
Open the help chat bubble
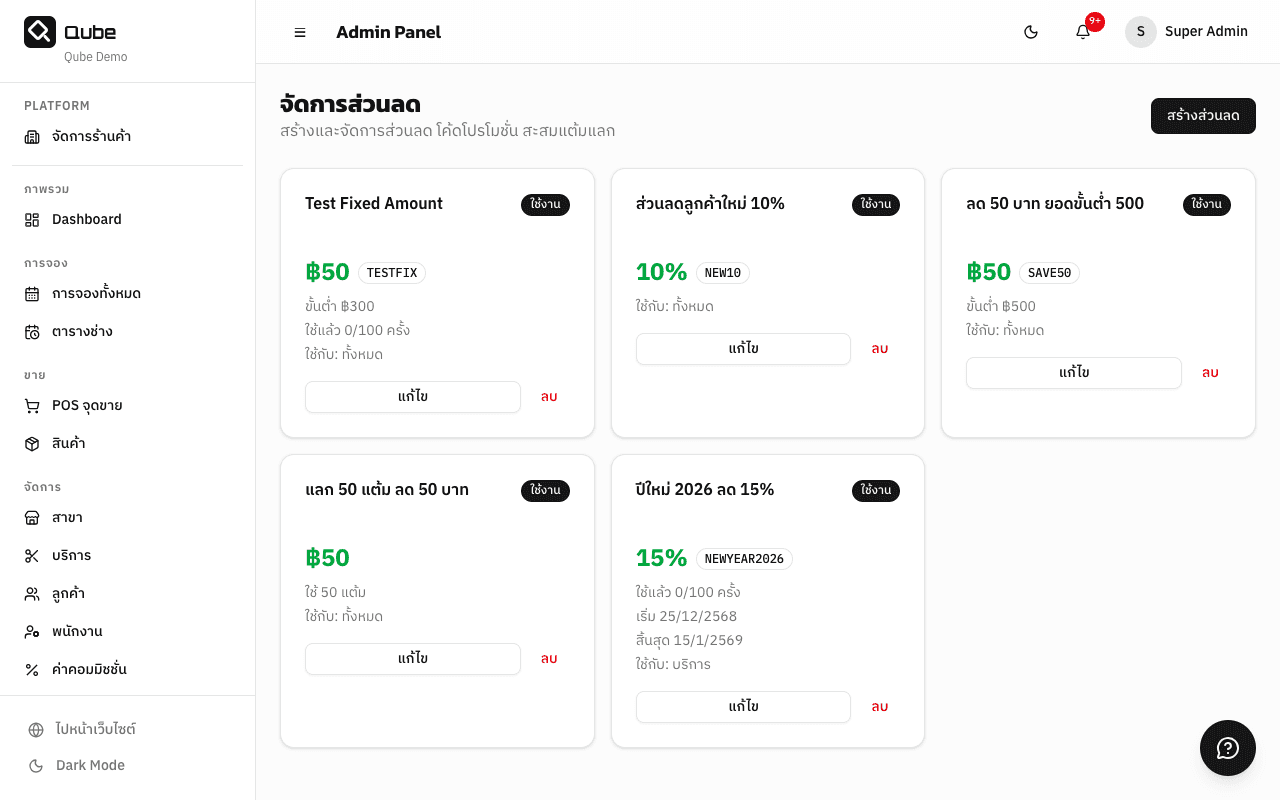1227,748
